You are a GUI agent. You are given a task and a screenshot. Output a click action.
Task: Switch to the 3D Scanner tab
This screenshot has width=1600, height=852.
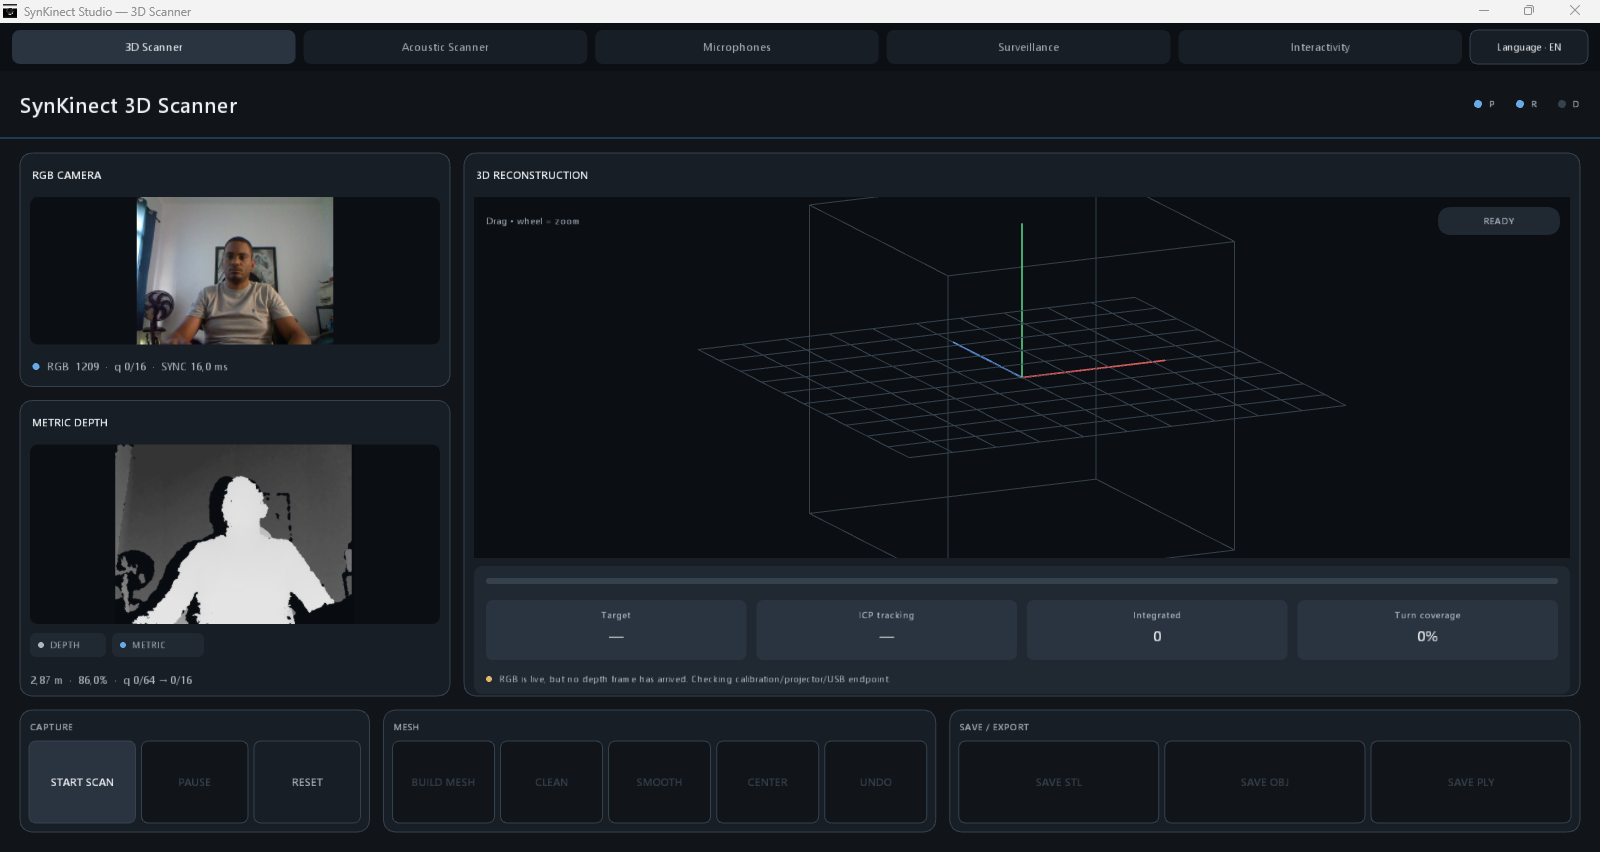[154, 47]
